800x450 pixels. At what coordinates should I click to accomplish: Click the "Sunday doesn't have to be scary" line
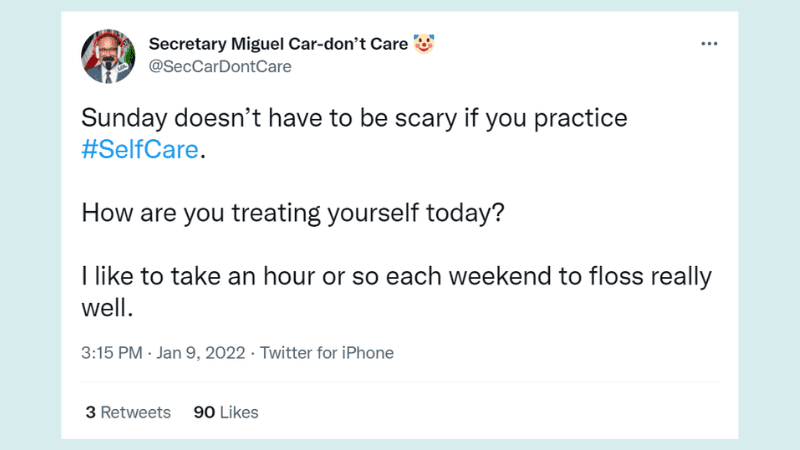point(354,118)
